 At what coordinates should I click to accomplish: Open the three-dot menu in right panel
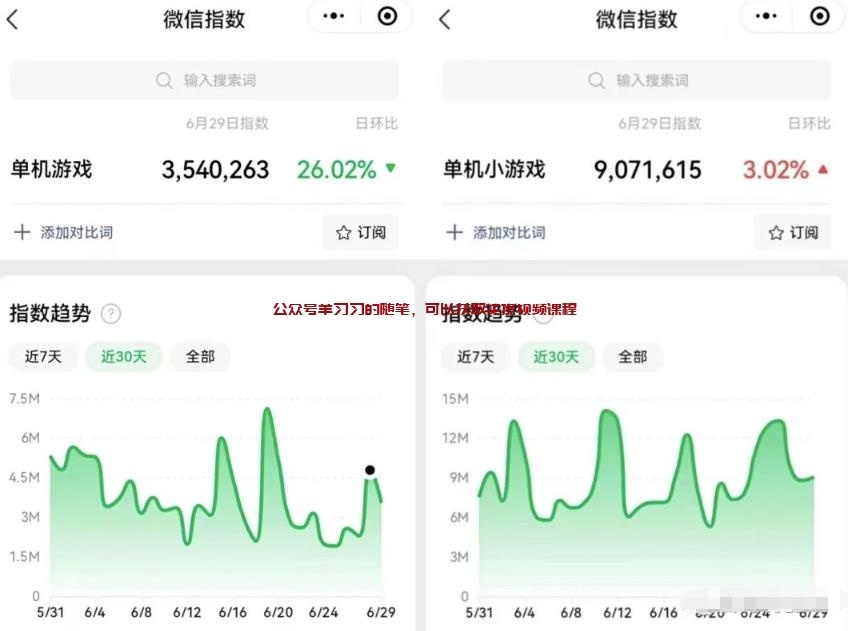click(x=767, y=16)
